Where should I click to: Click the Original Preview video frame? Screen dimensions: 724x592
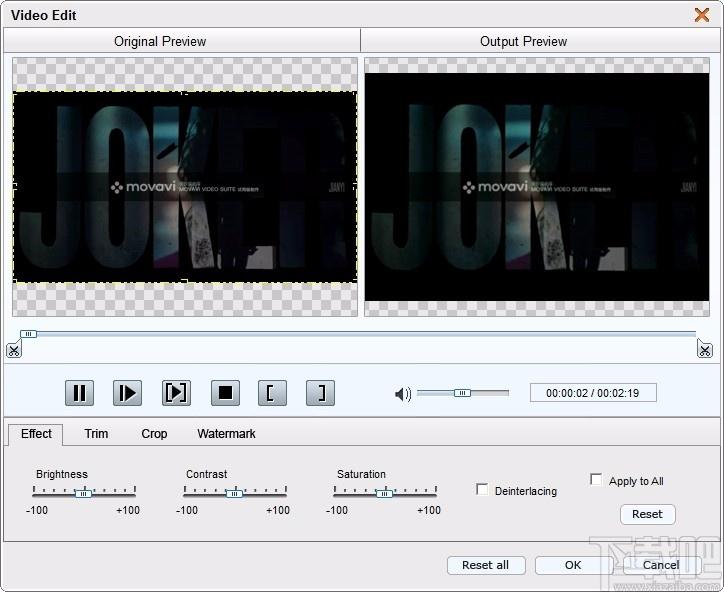pos(185,187)
